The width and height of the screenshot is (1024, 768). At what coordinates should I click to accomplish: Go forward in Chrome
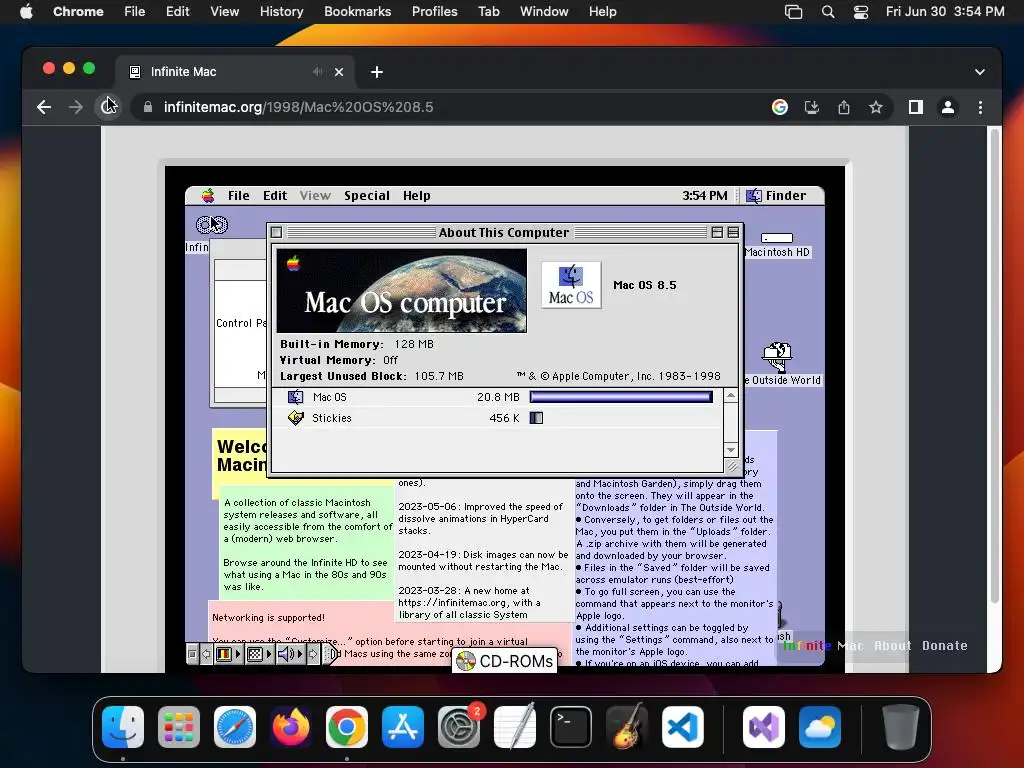(76, 107)
